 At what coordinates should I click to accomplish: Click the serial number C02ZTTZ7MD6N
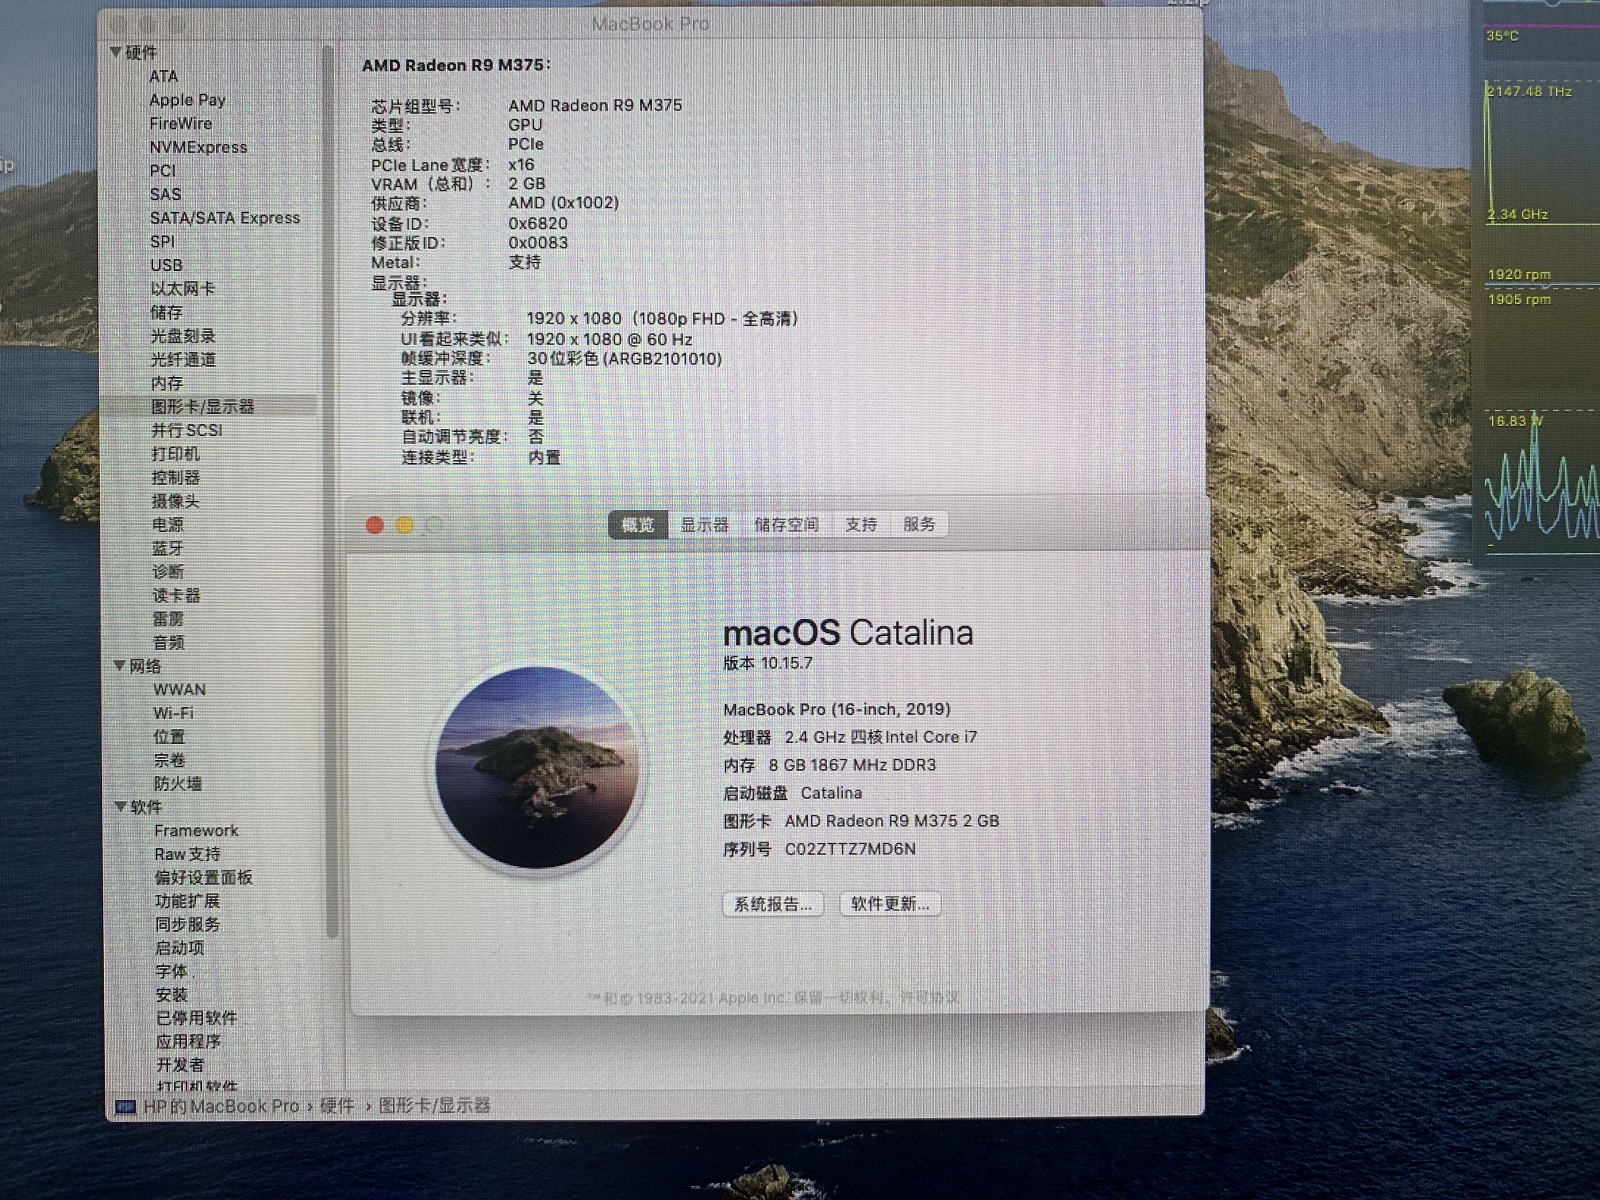click(x=850, y=849)
